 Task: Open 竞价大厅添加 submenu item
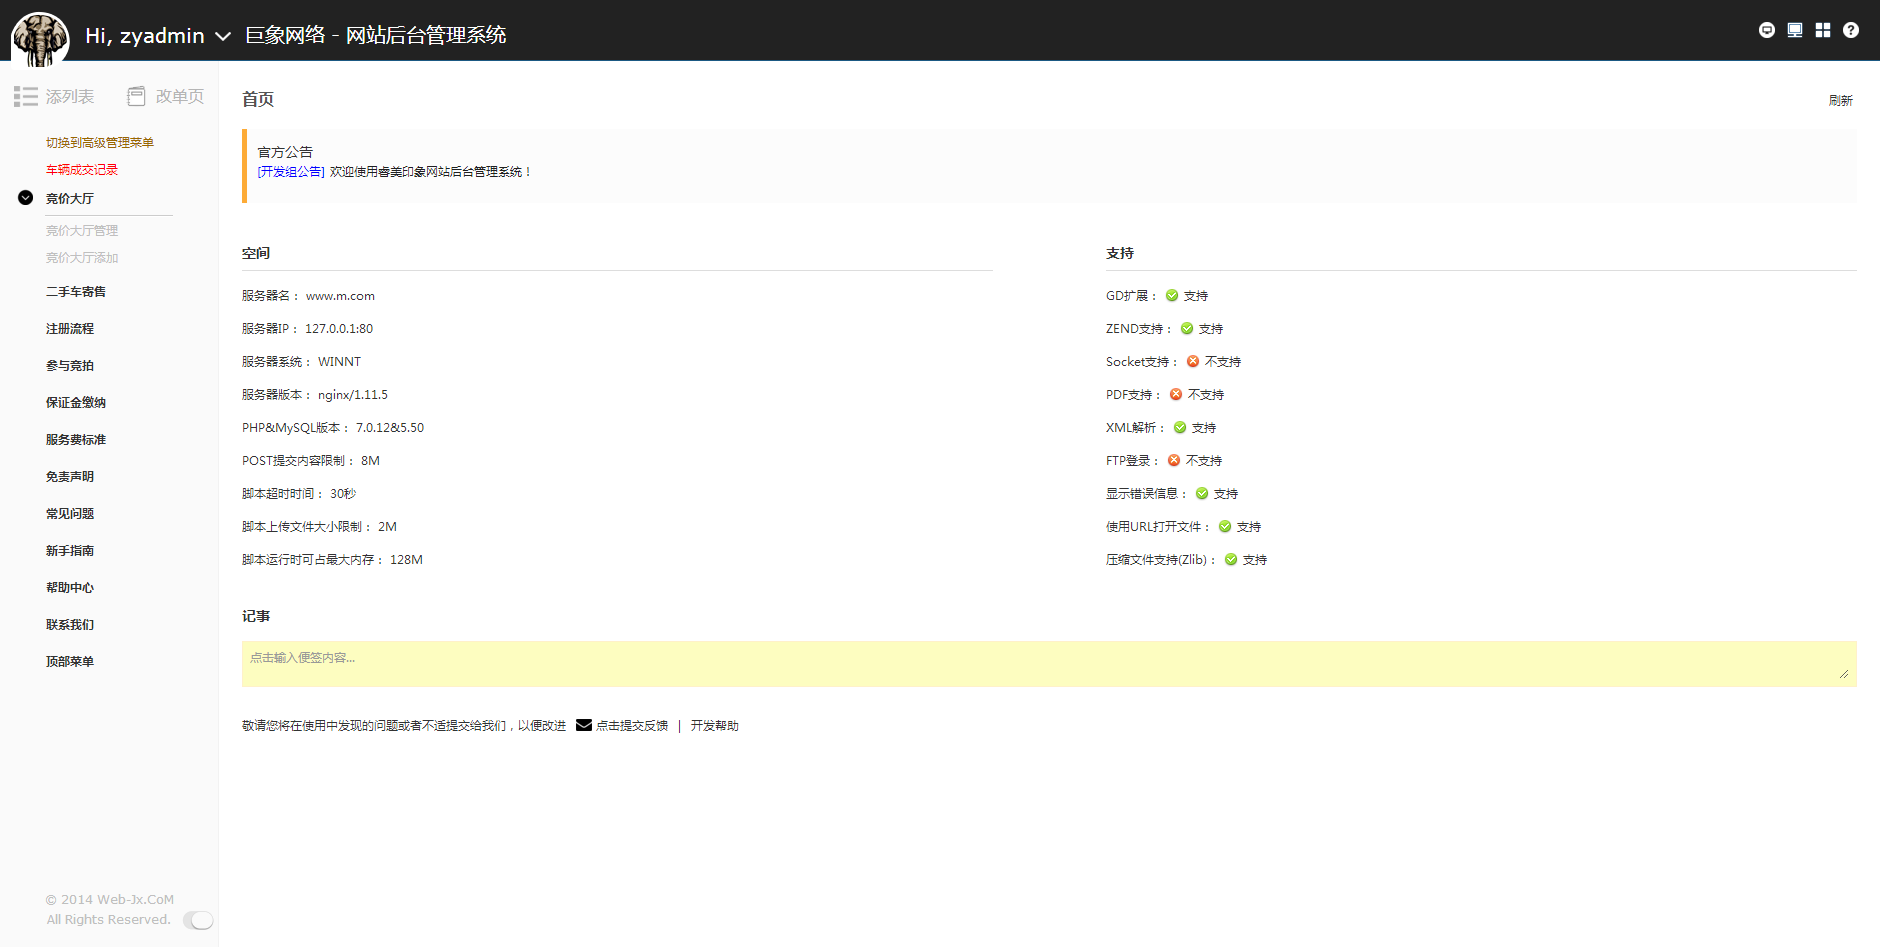click(x=82, y=258)
